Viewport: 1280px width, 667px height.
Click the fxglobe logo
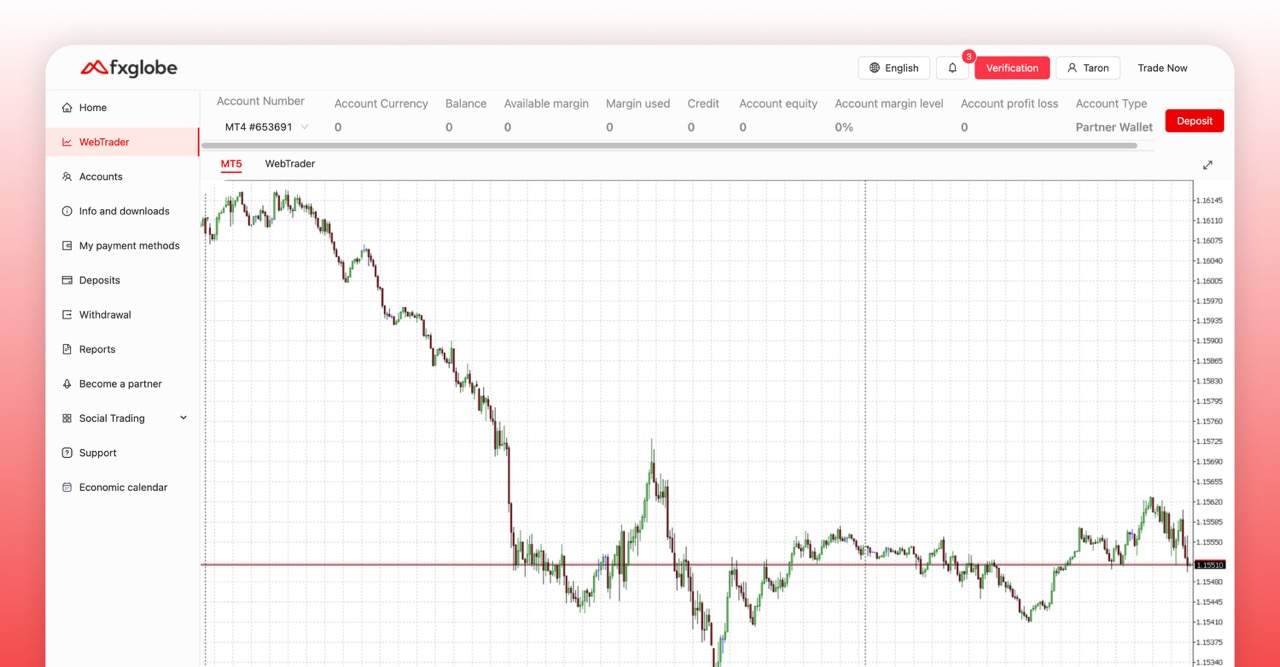click(129, 68)
